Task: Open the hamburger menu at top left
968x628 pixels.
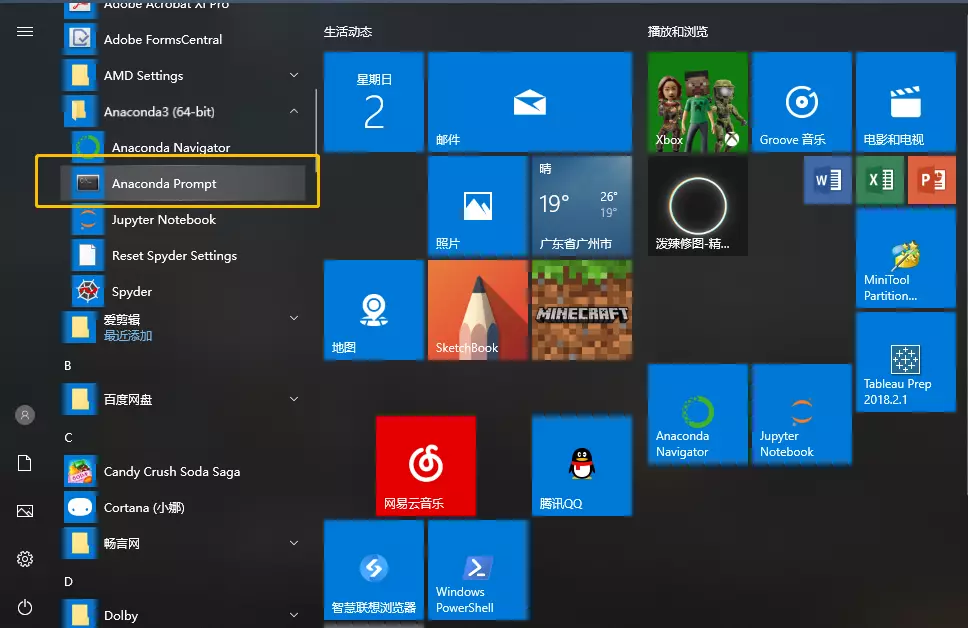Action: click(x=25, y=31)
